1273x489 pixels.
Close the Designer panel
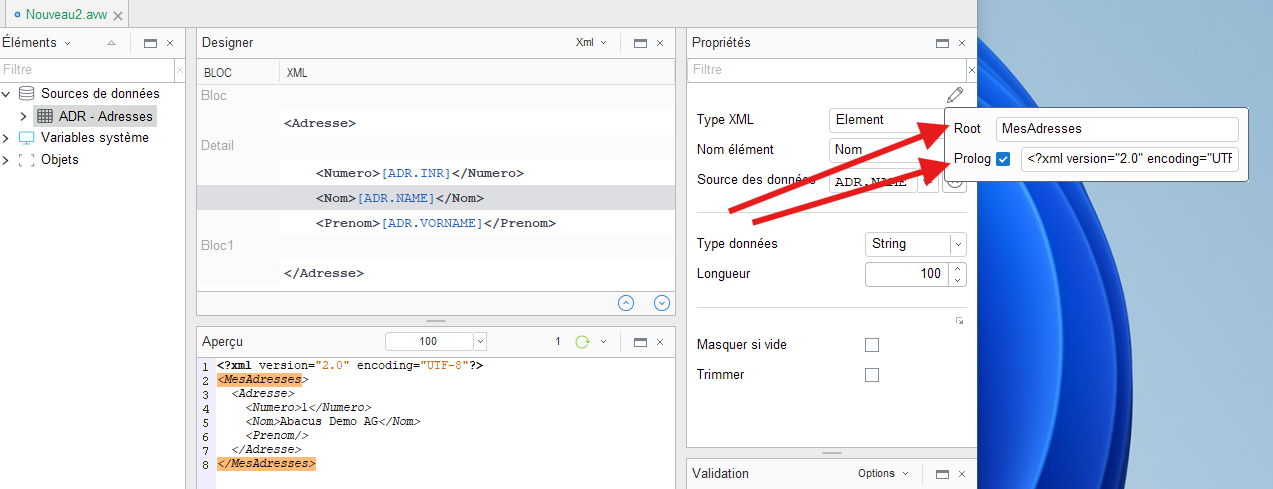[660, 43]
